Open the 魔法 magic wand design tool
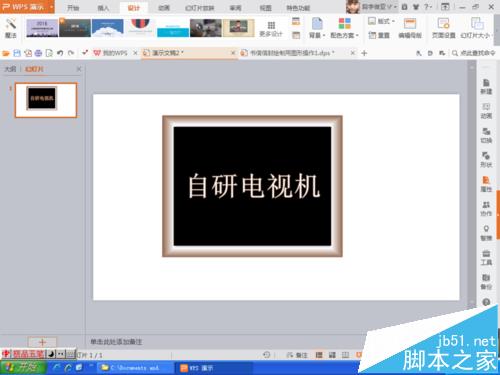This screenshot has height=375, width=500. [11, 28]
